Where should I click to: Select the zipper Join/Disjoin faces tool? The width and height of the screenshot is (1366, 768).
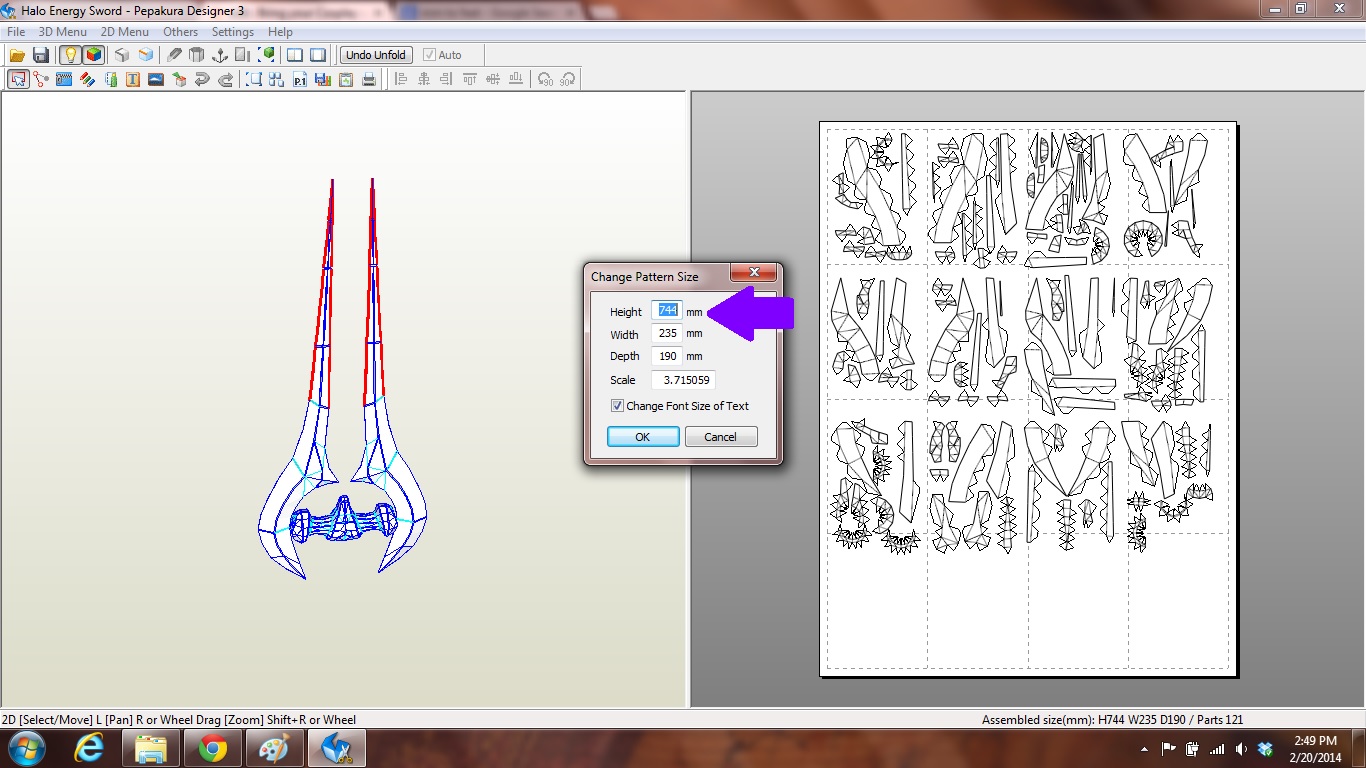click(x=64, y=80)
